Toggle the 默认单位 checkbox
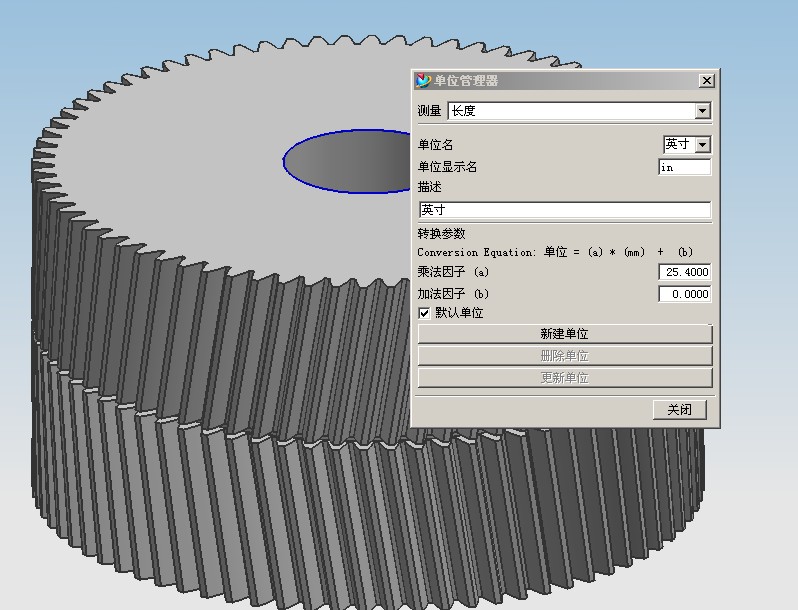 424,313
